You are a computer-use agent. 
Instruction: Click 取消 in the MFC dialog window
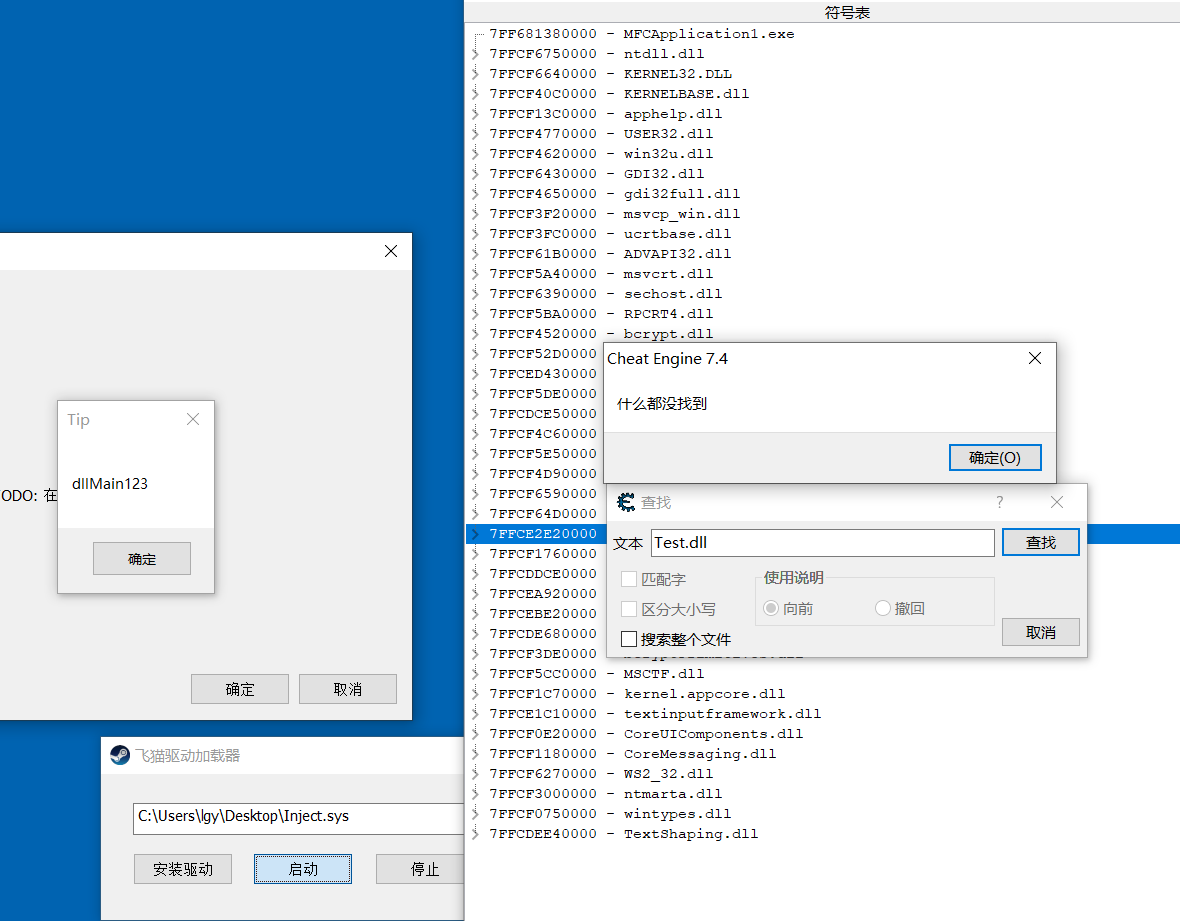click(x=348, y=689)
